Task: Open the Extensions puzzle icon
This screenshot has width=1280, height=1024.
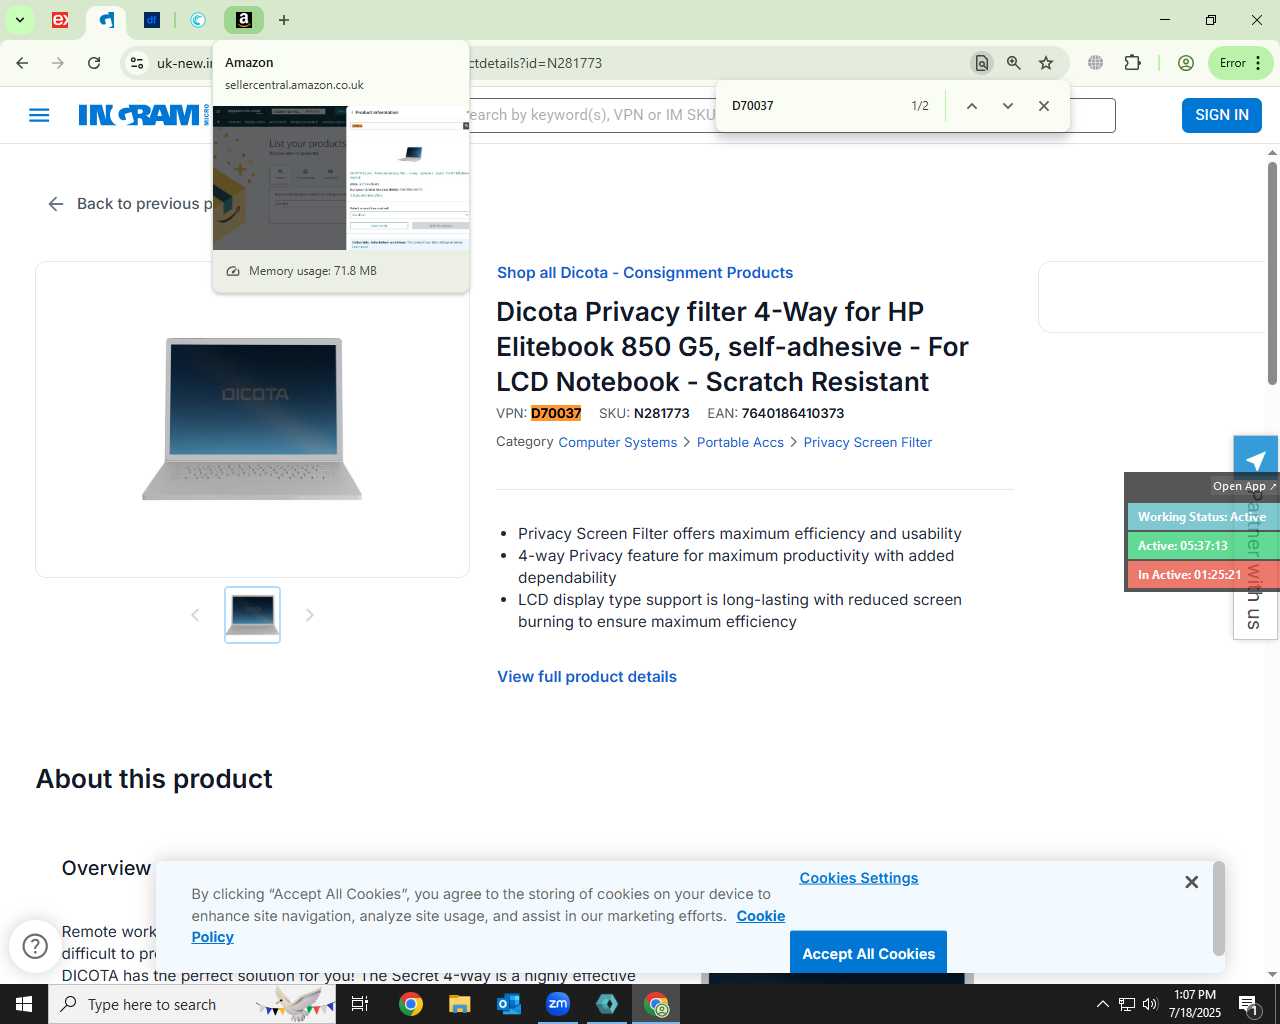Action: coord(1133,63)
